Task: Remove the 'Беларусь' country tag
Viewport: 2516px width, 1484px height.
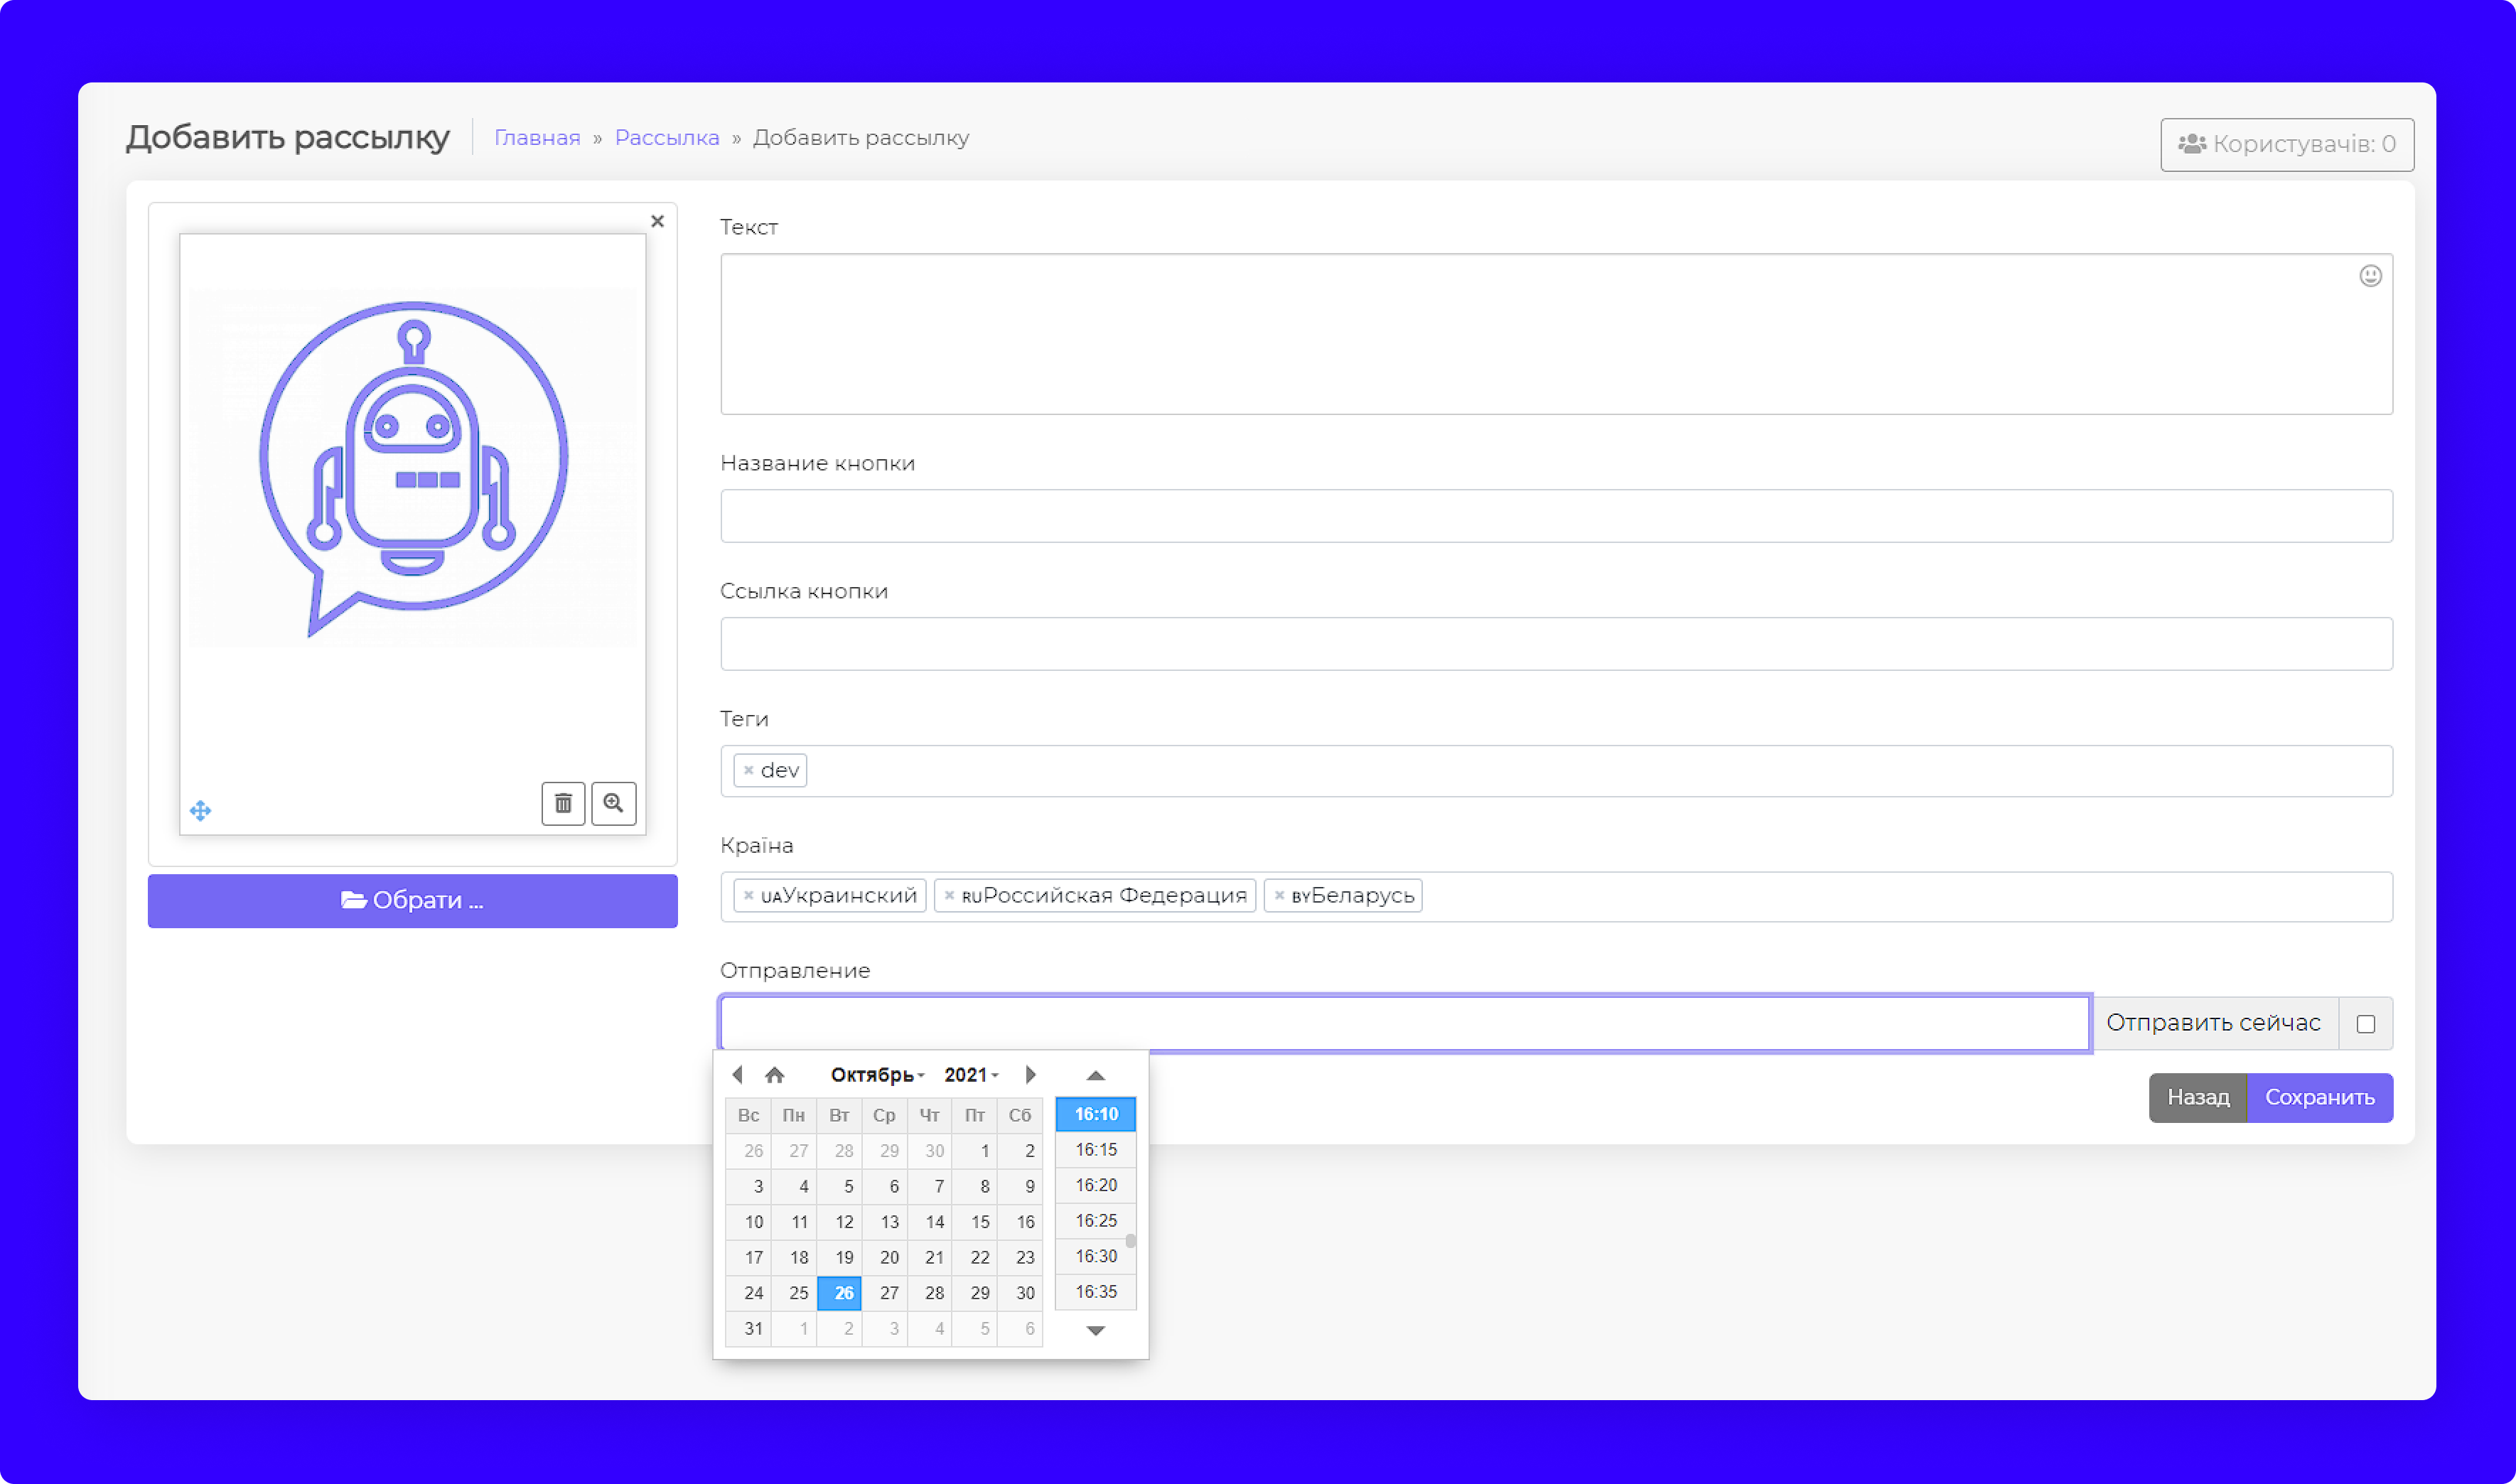Action: tap(1279, 895)
